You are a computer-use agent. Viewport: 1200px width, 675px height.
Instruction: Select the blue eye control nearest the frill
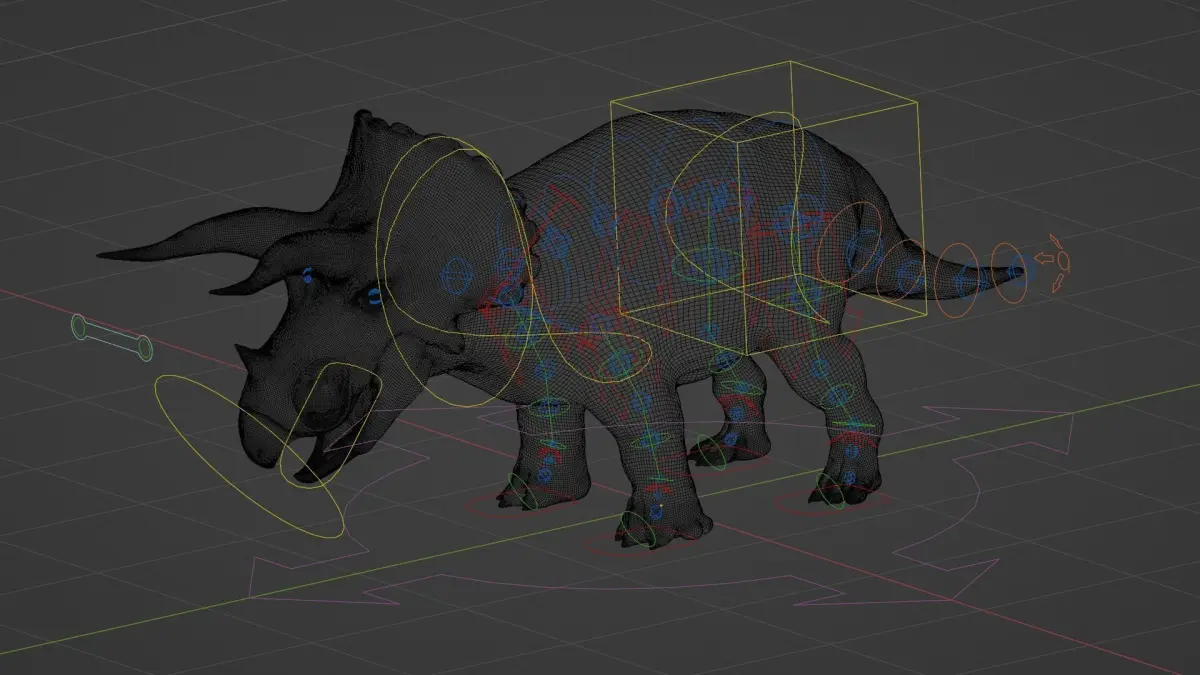tap(374, 295)
